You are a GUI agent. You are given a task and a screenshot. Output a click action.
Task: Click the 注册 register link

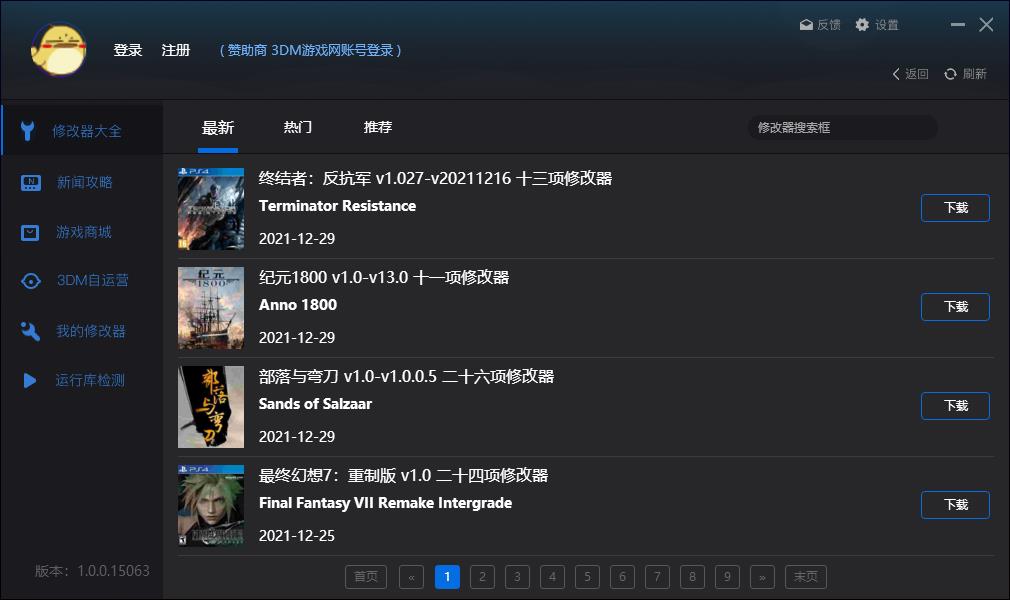click(x=176, y=50)
